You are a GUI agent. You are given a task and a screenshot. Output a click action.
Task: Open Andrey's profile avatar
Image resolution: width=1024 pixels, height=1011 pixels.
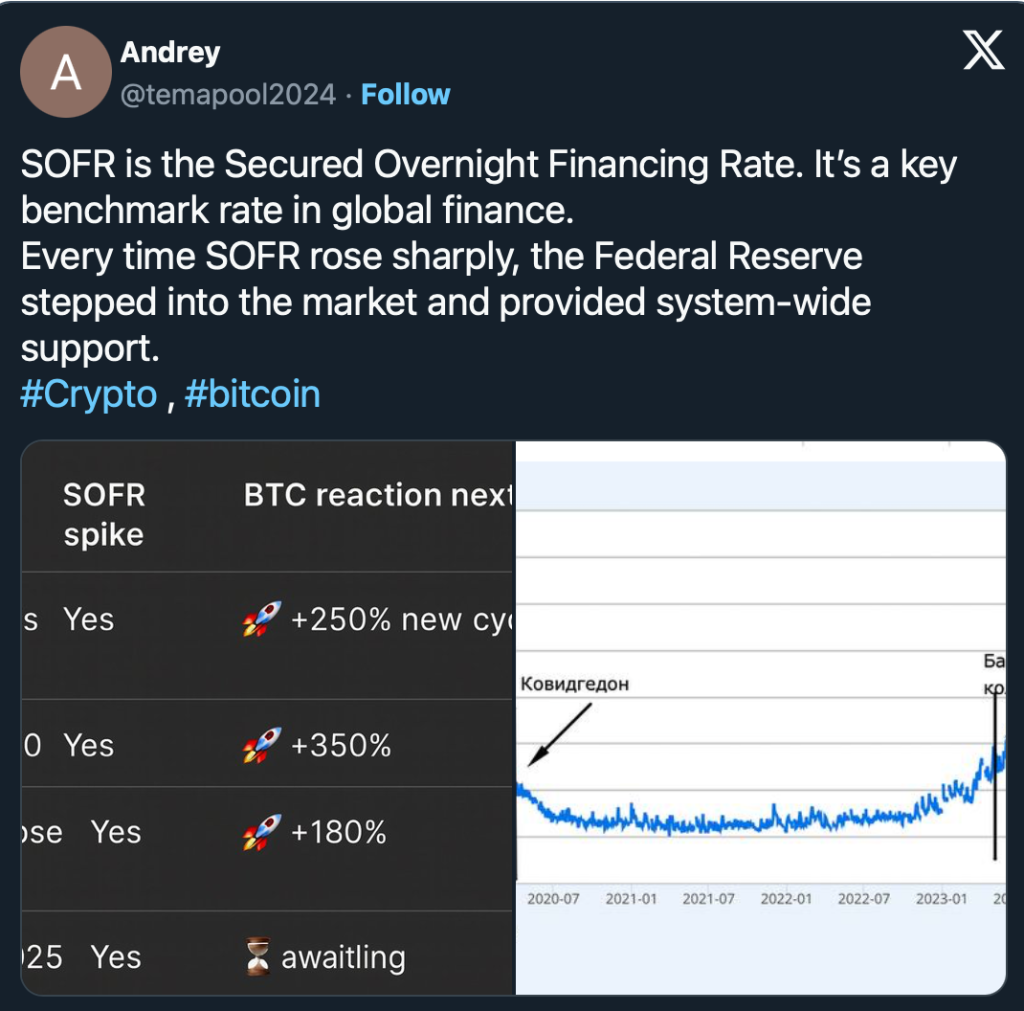click(x=65, y=72)
